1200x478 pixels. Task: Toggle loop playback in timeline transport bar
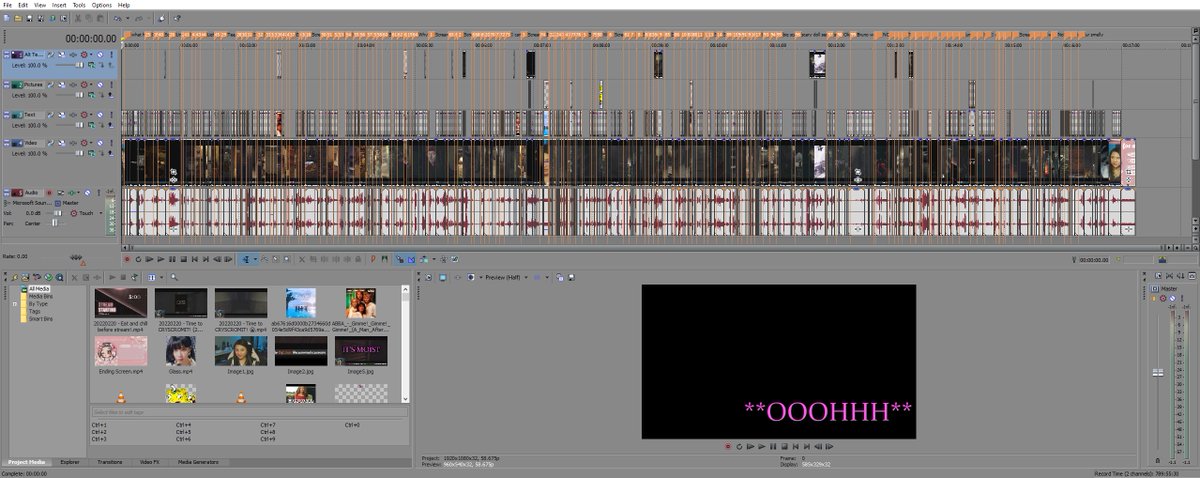click(138, 259)
